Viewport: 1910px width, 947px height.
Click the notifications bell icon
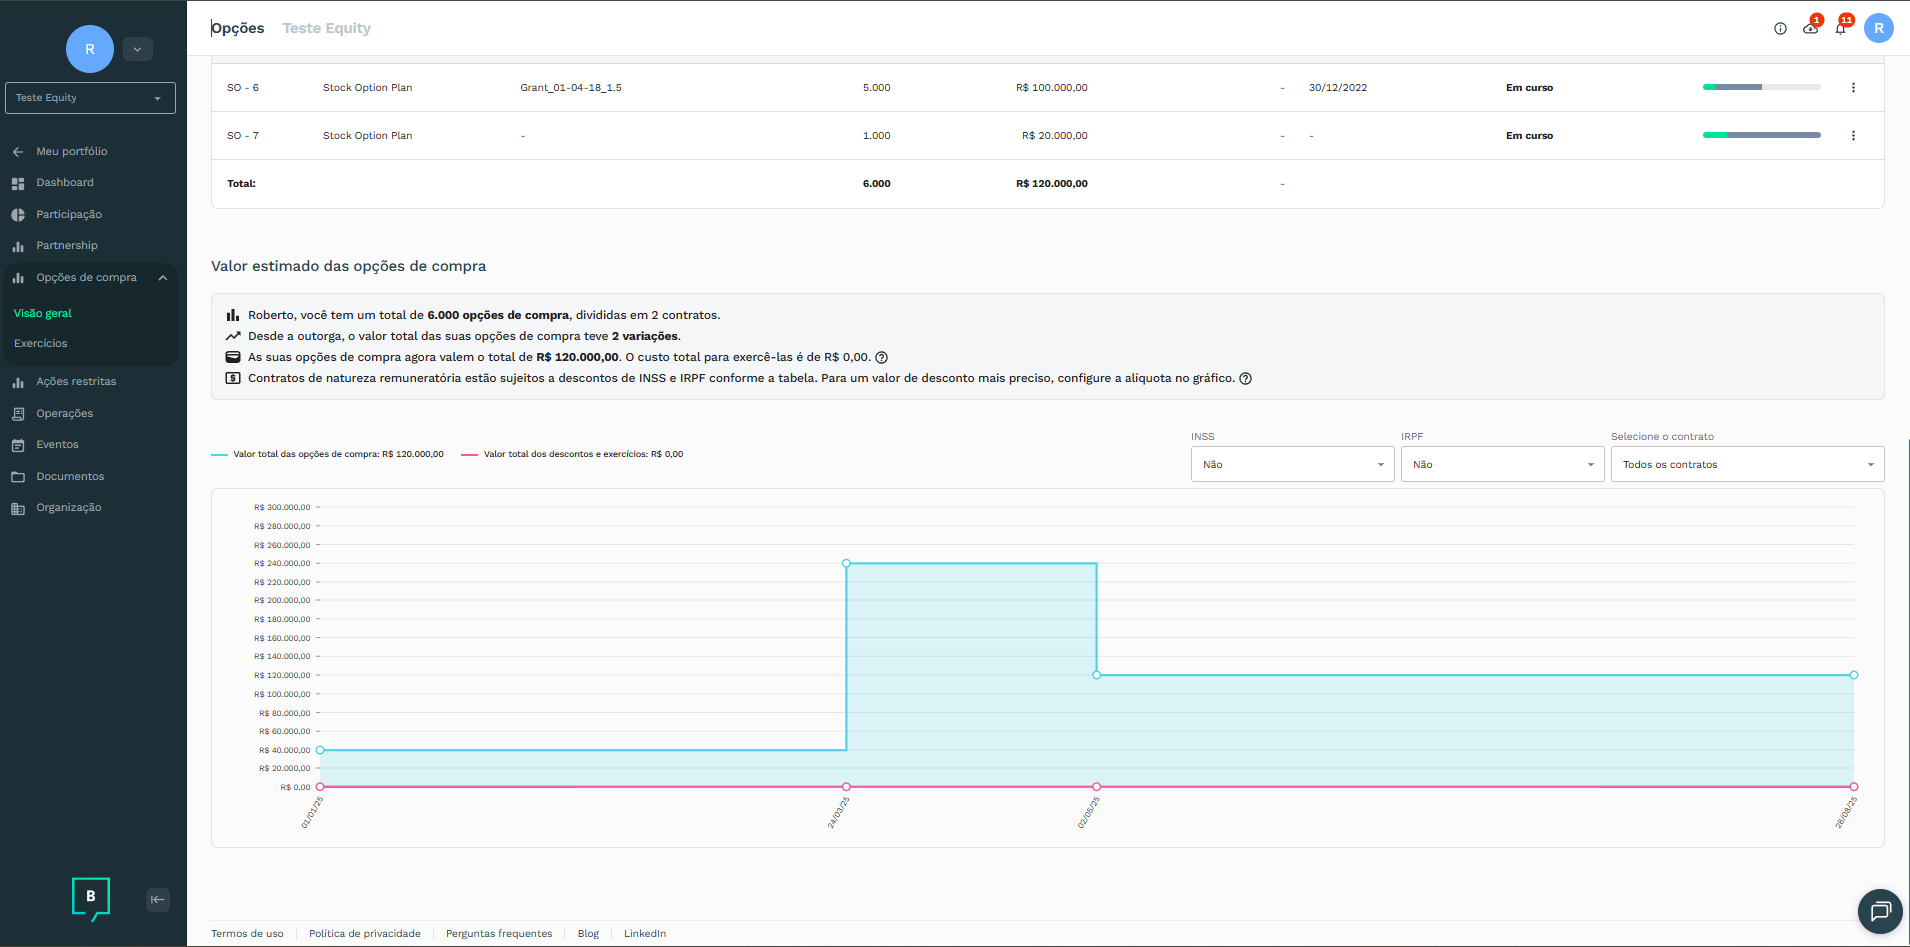1840,29
